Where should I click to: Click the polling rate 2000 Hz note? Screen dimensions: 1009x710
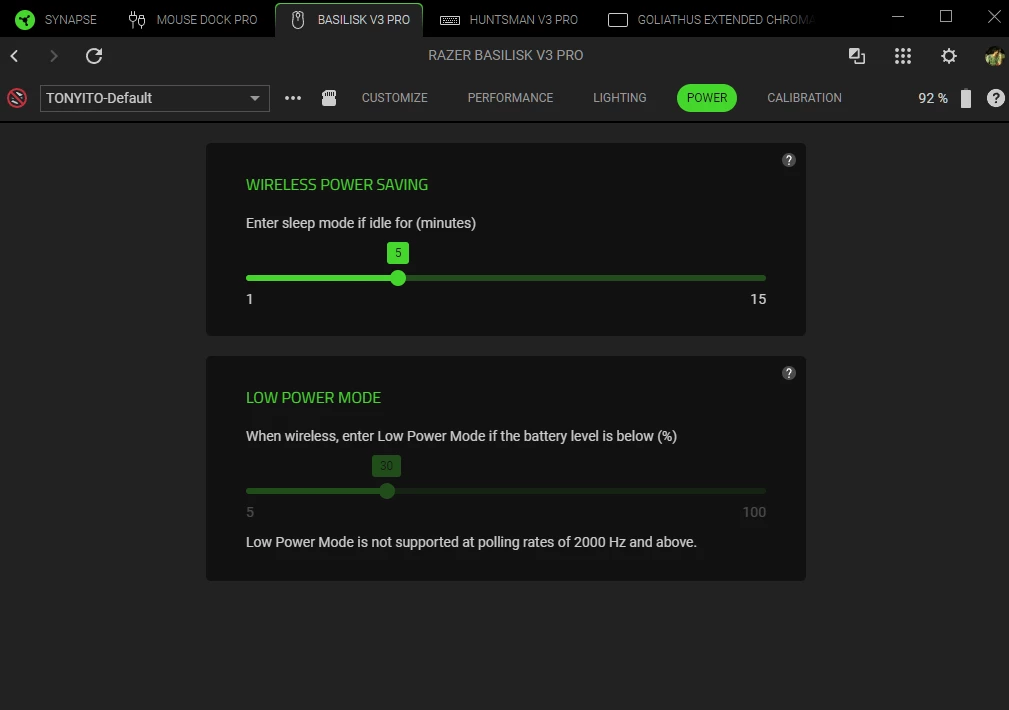pyautogui.click(x=471, y=542)
